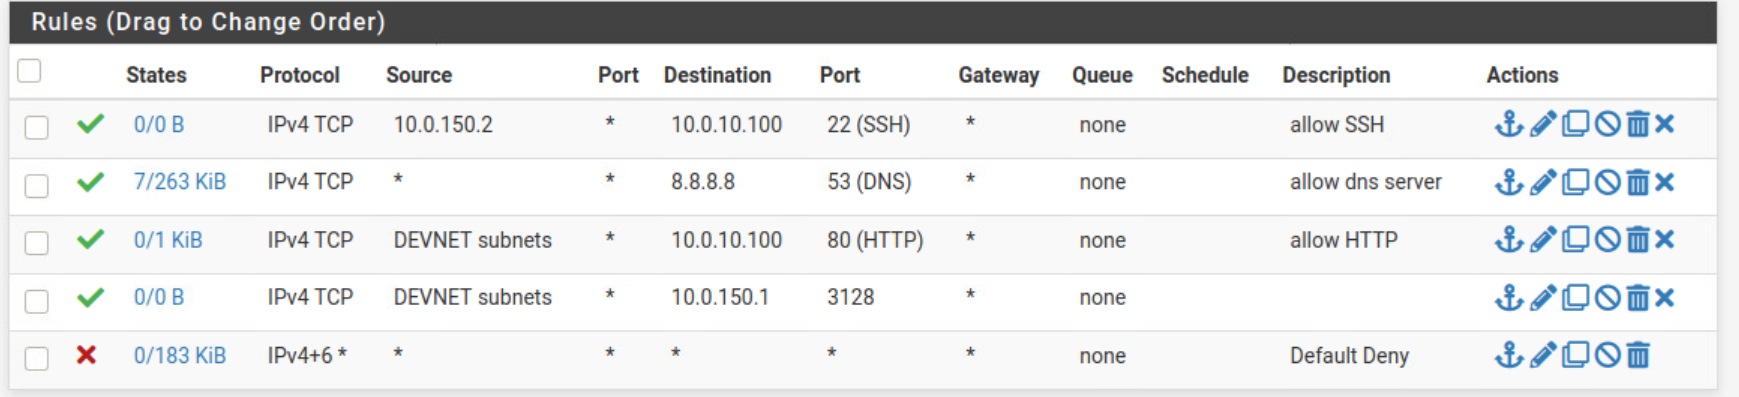This screenshot has width=1739, height=397.
Task: Select checkbox for Default Deny rule
Action: pos(37,358)
